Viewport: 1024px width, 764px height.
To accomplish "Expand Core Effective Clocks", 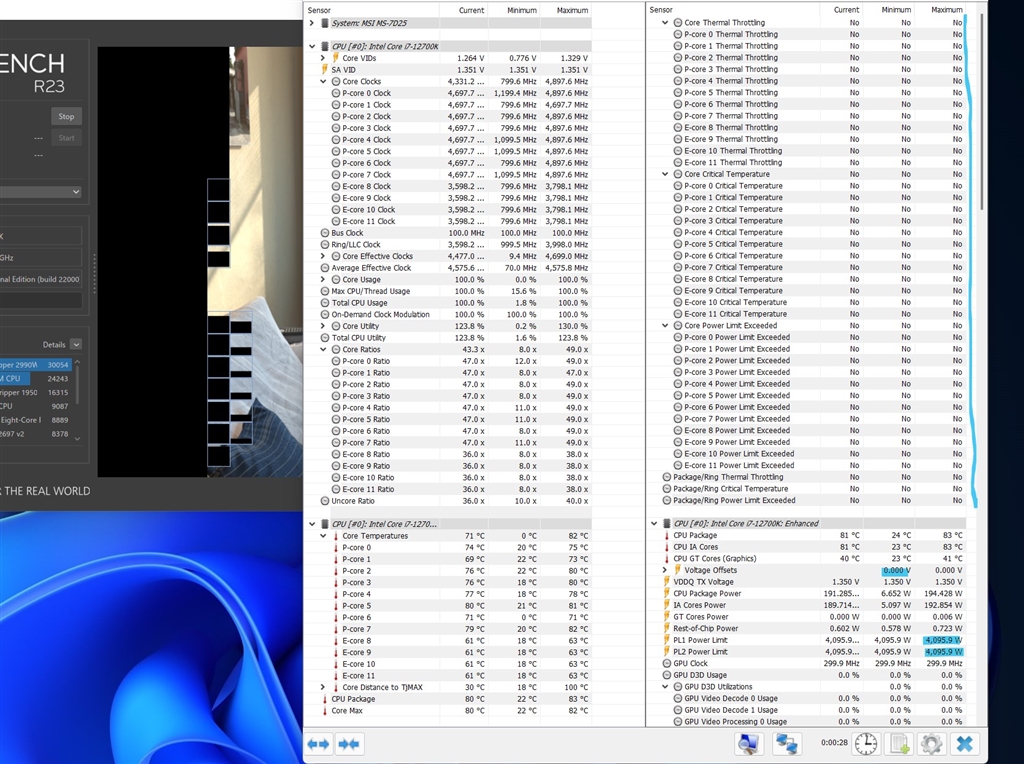I will 323,256.
